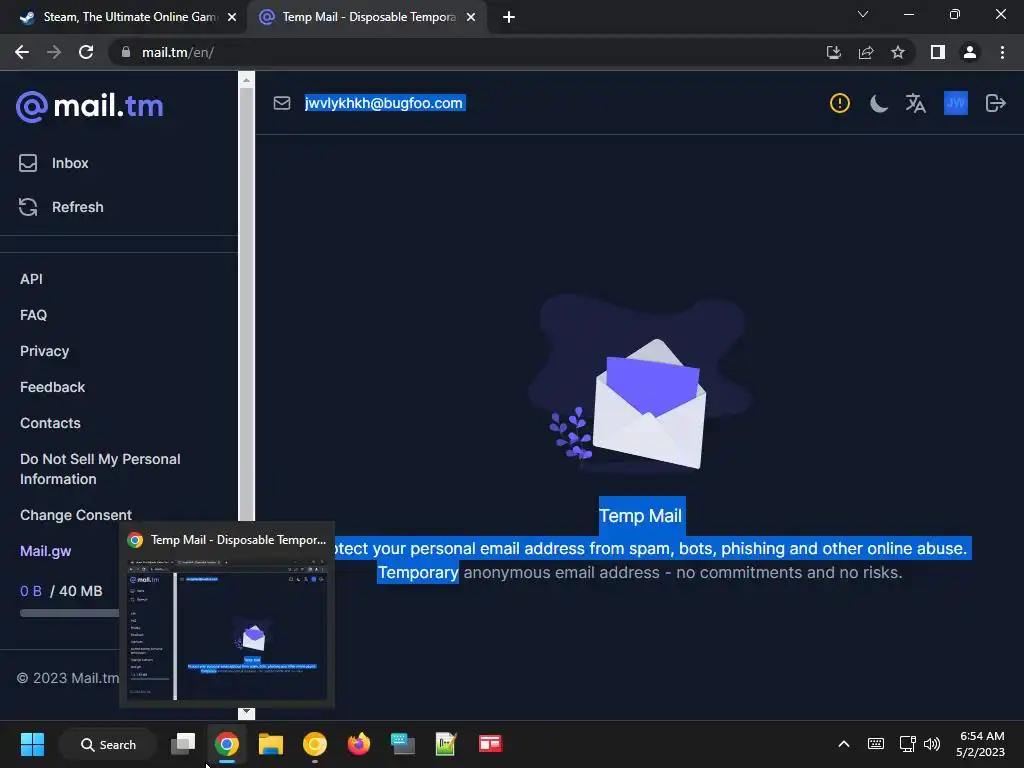
Task: Click the 0 B / 40 MB storage text
Action: tap(61, 591)
